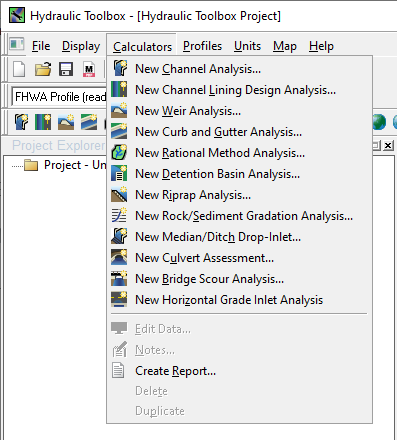397x440 pixels.
Task: Select New Bridge Scour Analysis...
Action: click(x=240, y=279)
